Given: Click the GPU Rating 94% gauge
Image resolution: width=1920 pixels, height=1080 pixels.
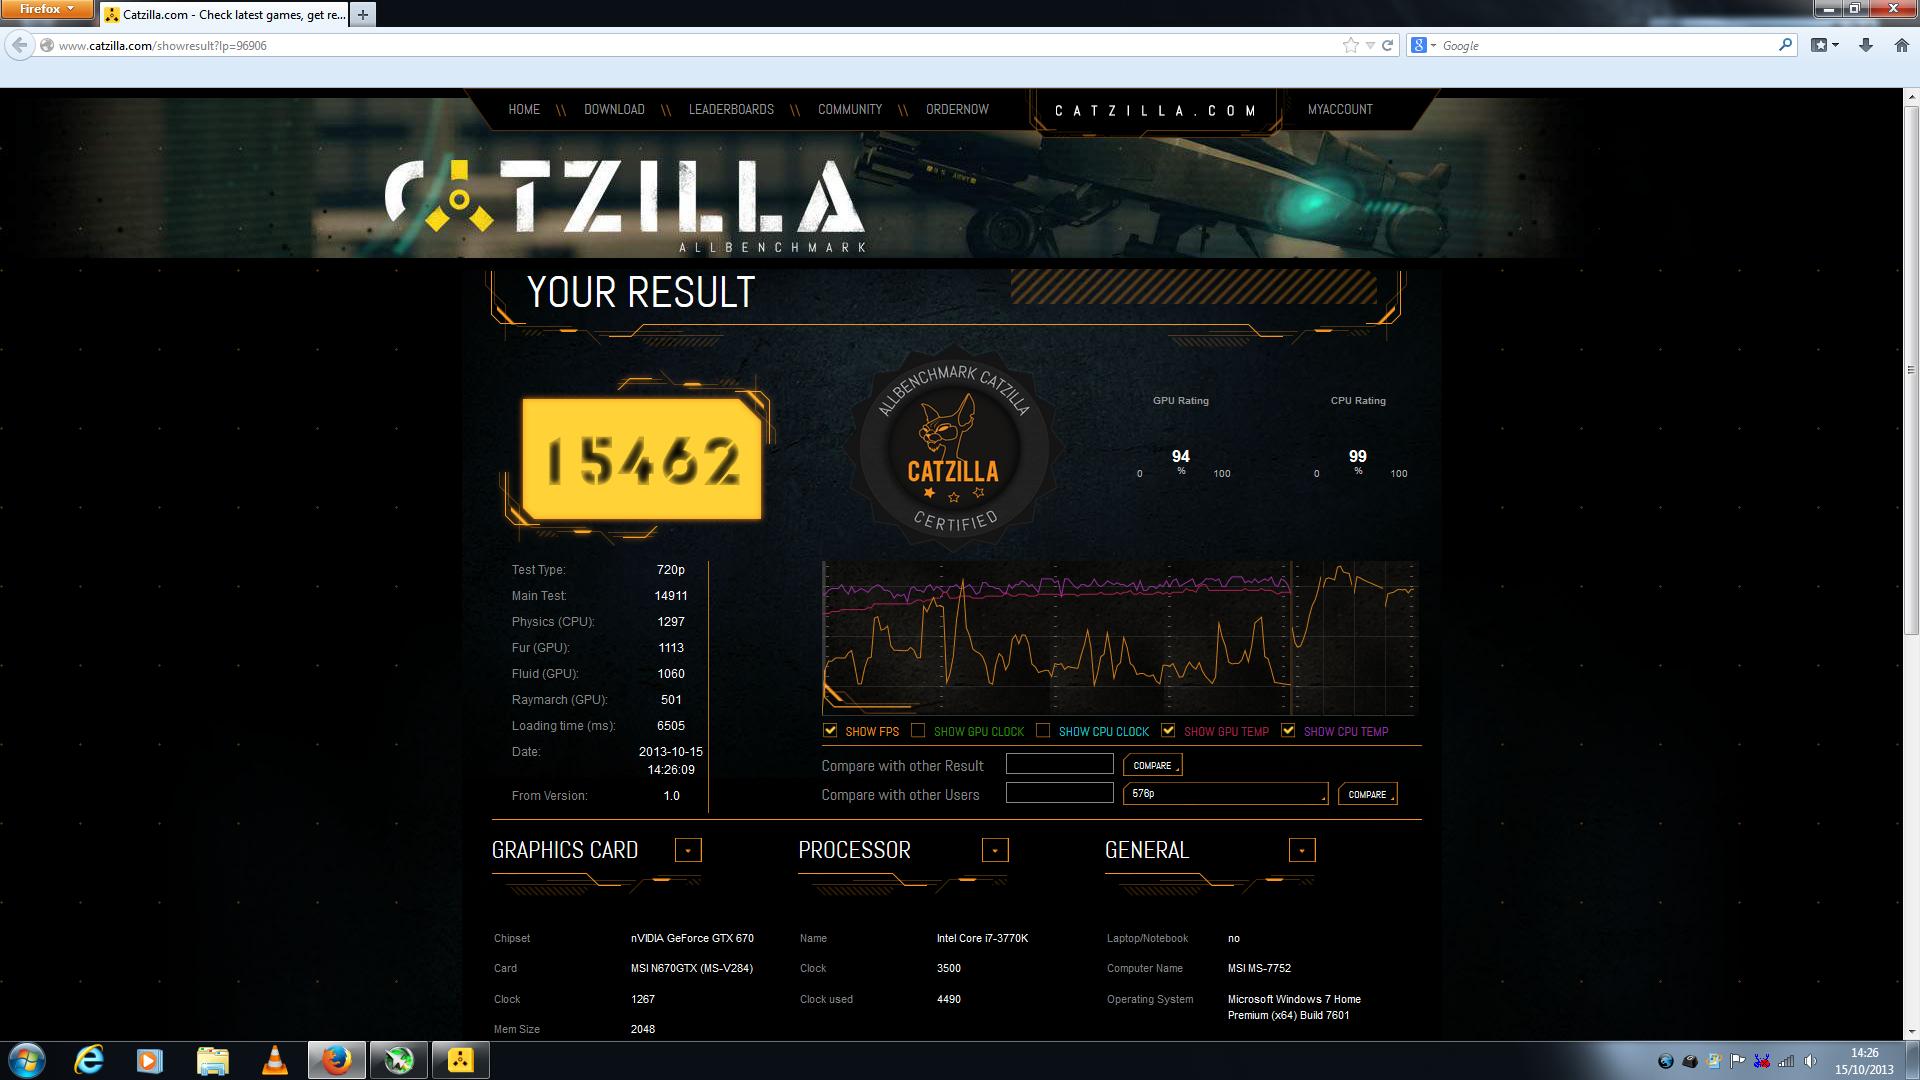Looking at the screenshot, I should 1181,462.
